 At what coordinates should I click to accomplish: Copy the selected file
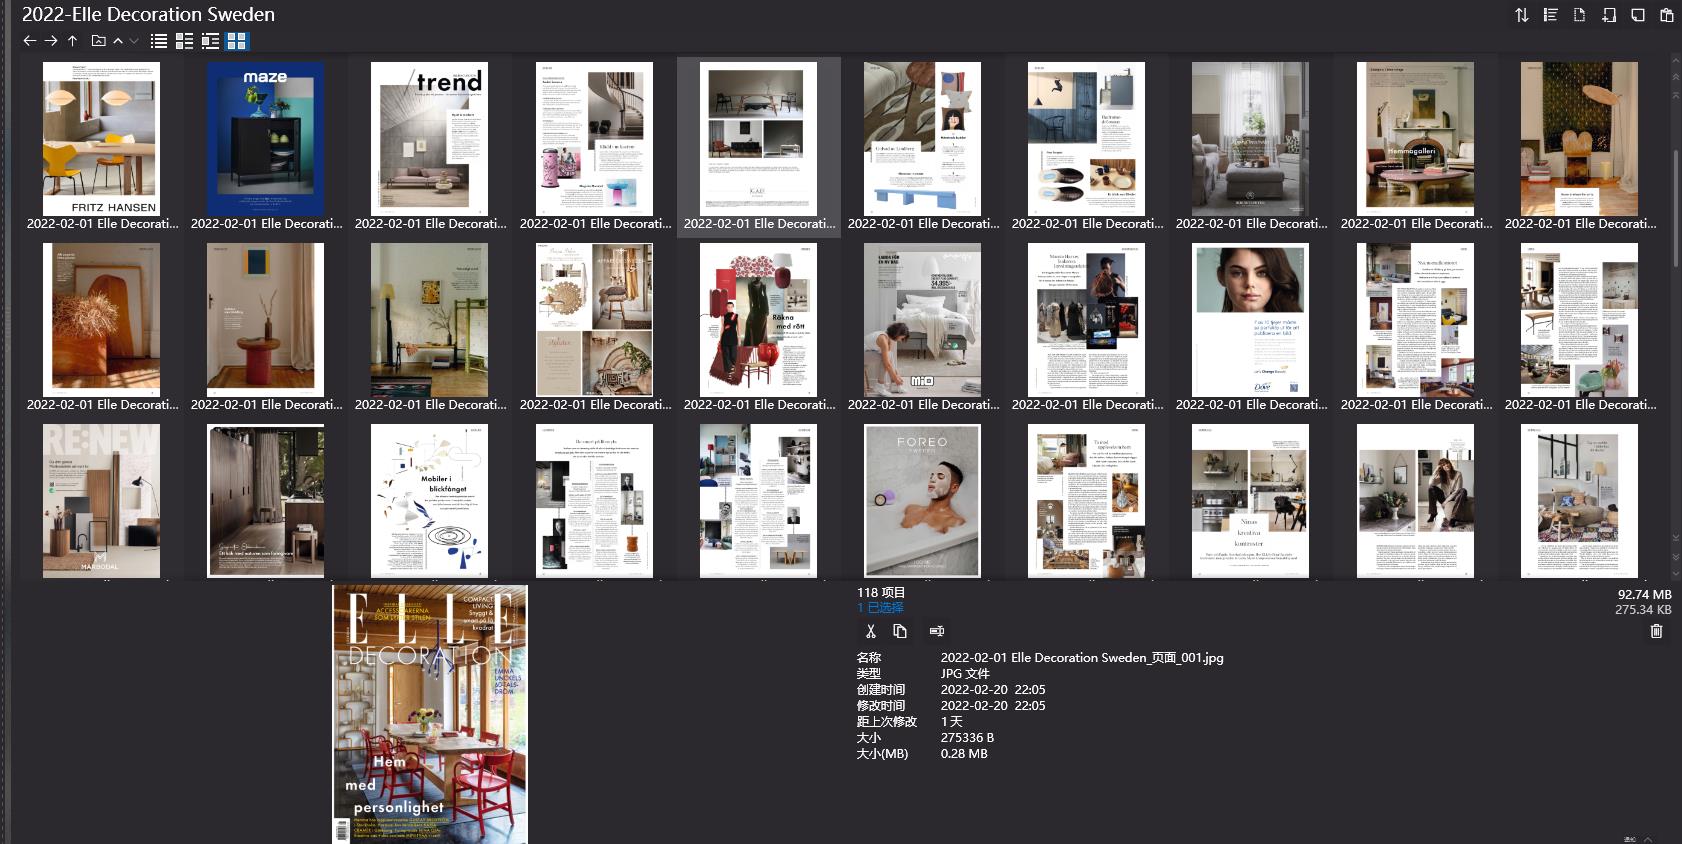pyautogui.click(x=900, y=631)
